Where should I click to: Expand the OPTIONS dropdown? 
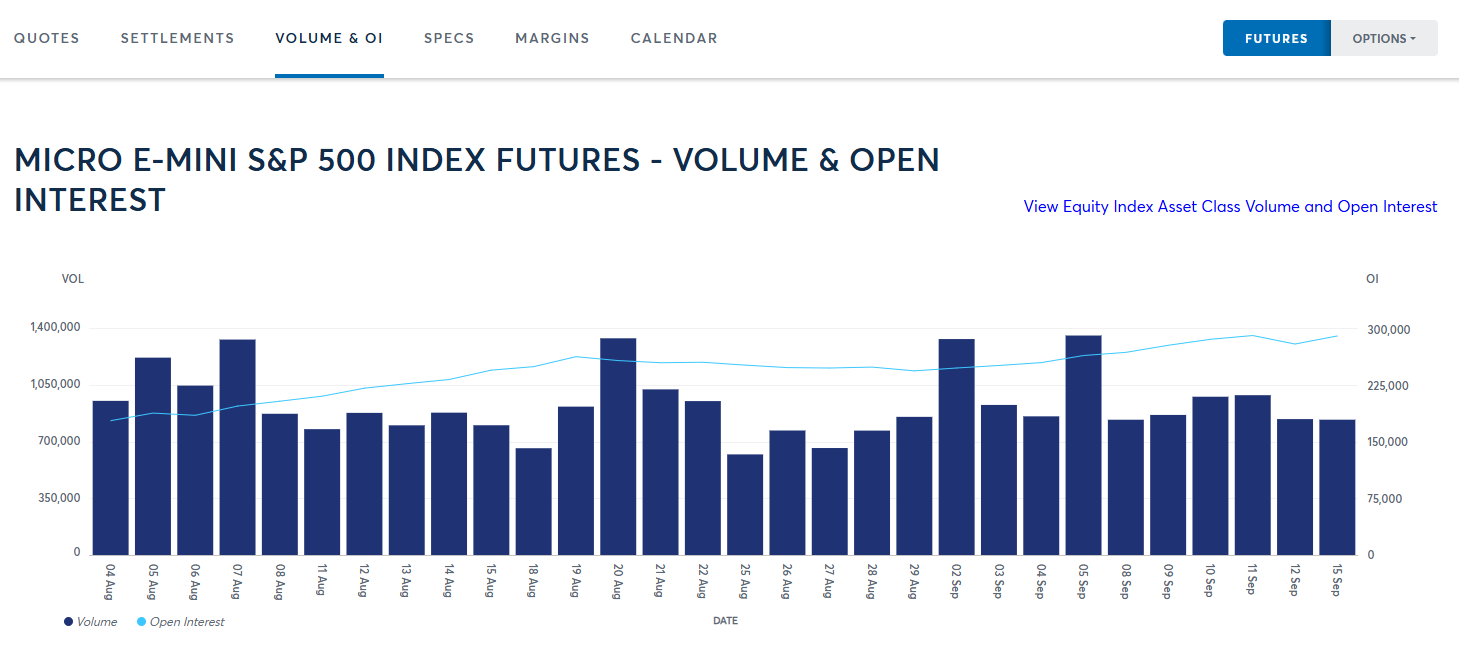(x=1384, y=37)
